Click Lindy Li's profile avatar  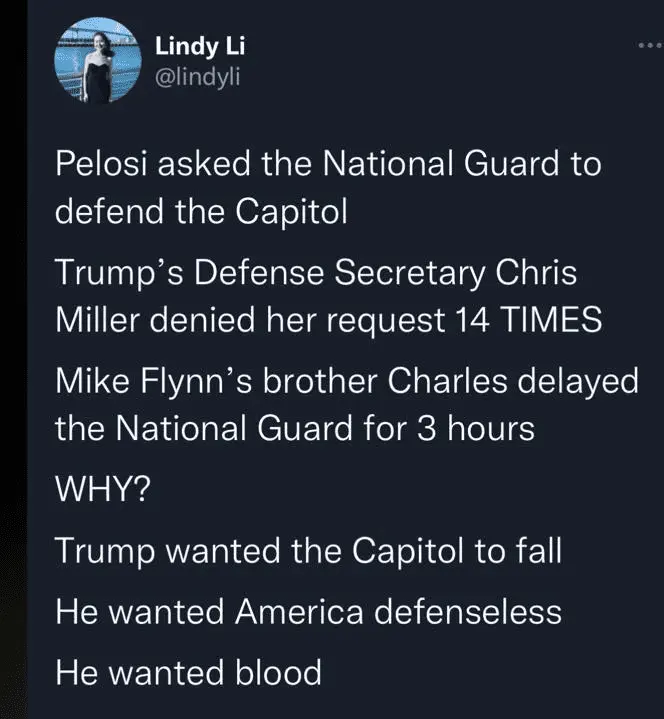96,62
